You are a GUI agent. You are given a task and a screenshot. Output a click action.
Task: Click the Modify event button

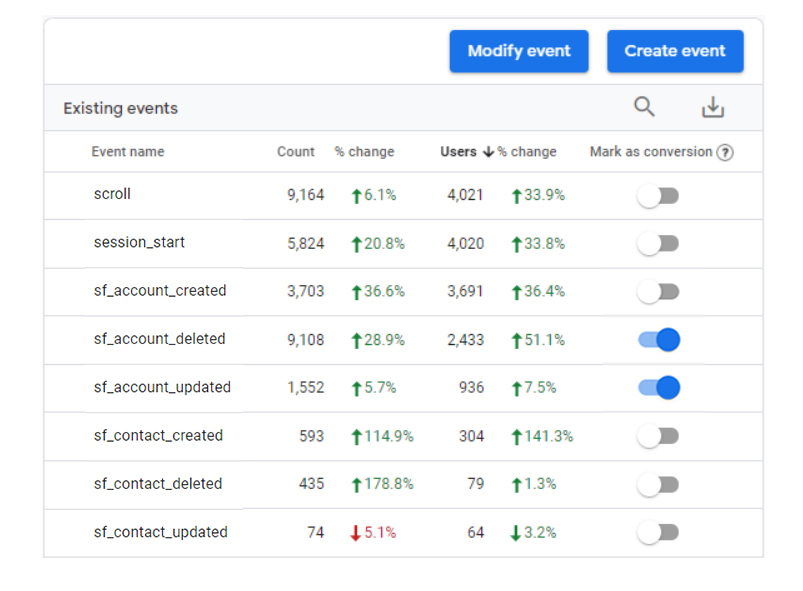click(519, 51)
